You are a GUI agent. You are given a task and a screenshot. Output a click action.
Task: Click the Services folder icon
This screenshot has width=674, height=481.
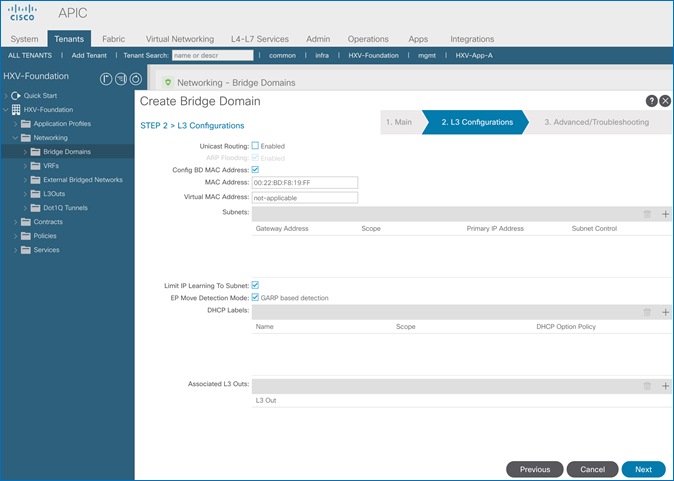pyautogui.click(x=26, y=250)
